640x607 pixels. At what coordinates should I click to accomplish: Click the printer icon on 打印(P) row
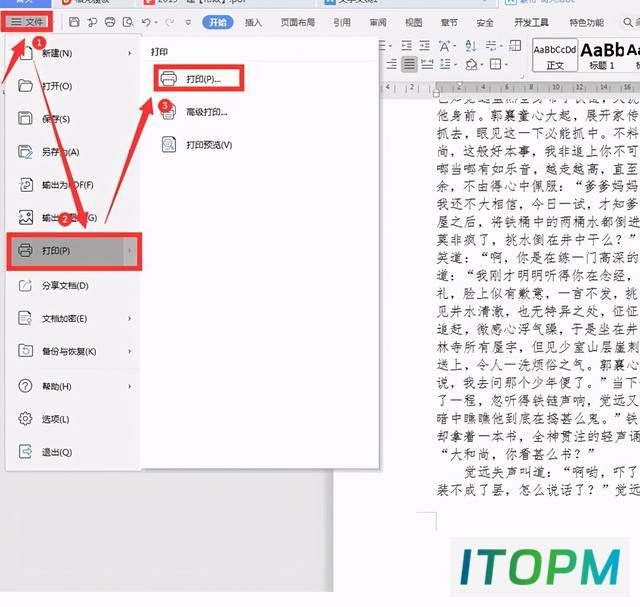click(25, 250)
